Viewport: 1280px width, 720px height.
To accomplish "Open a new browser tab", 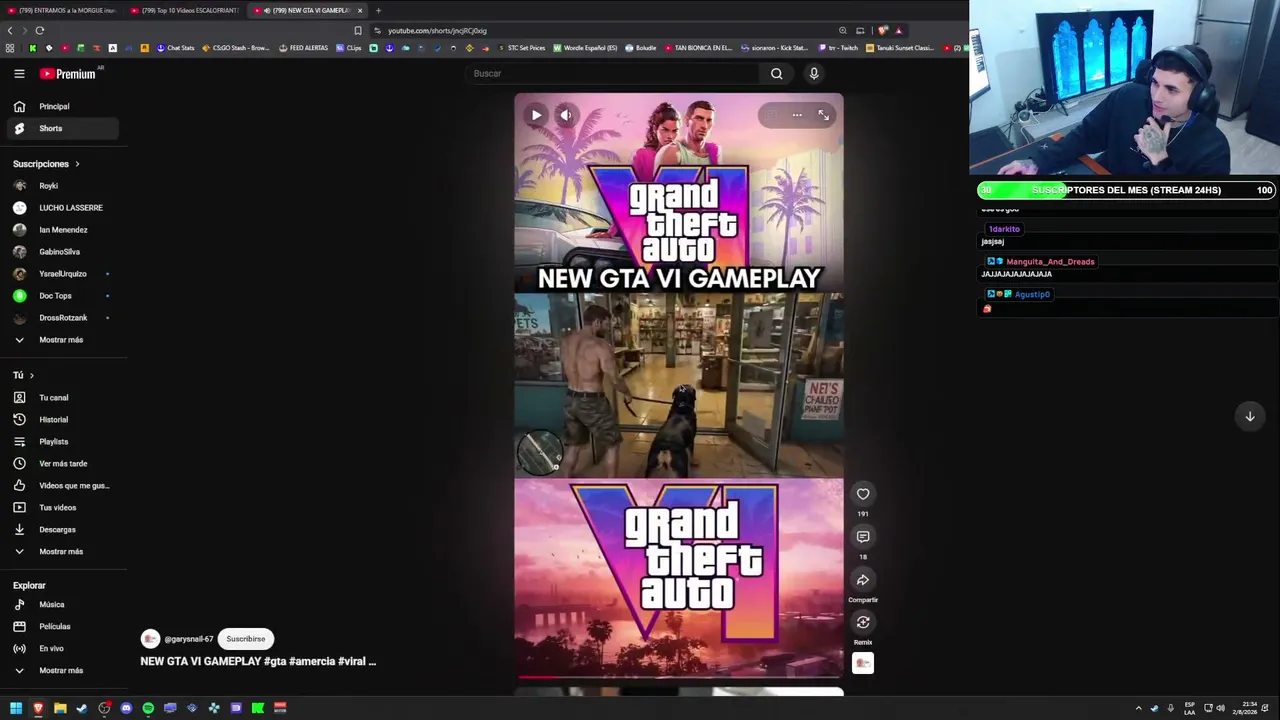I will (378, 10).
